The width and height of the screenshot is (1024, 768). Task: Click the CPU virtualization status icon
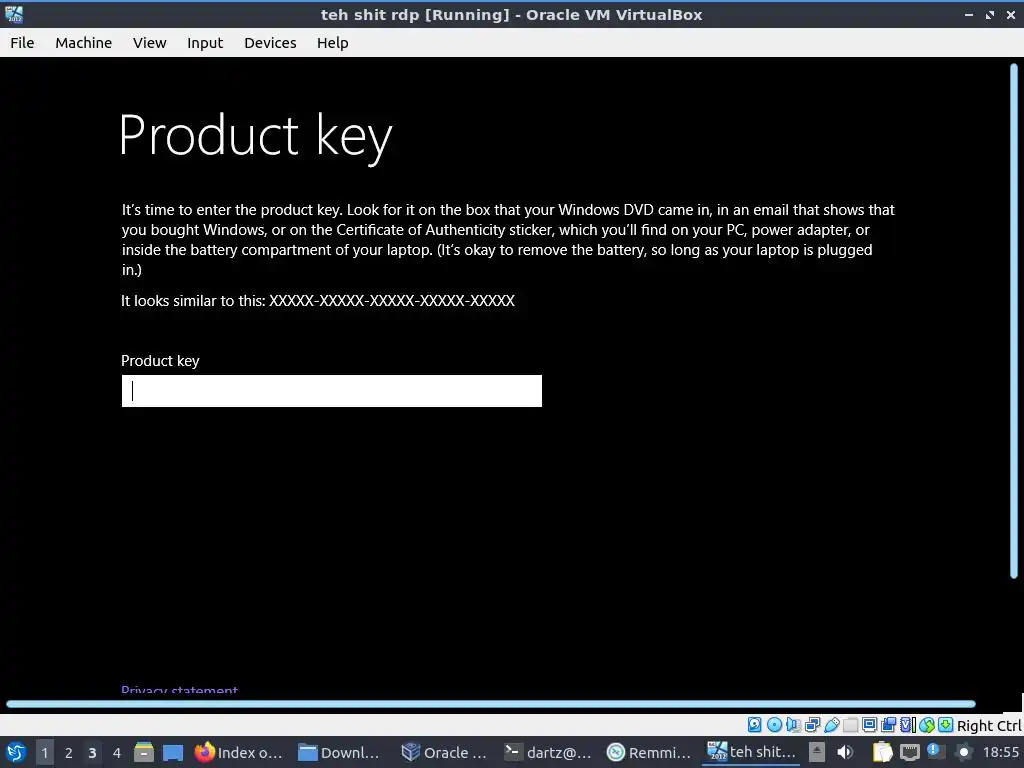pyautogui.click(x=908, y=724)
